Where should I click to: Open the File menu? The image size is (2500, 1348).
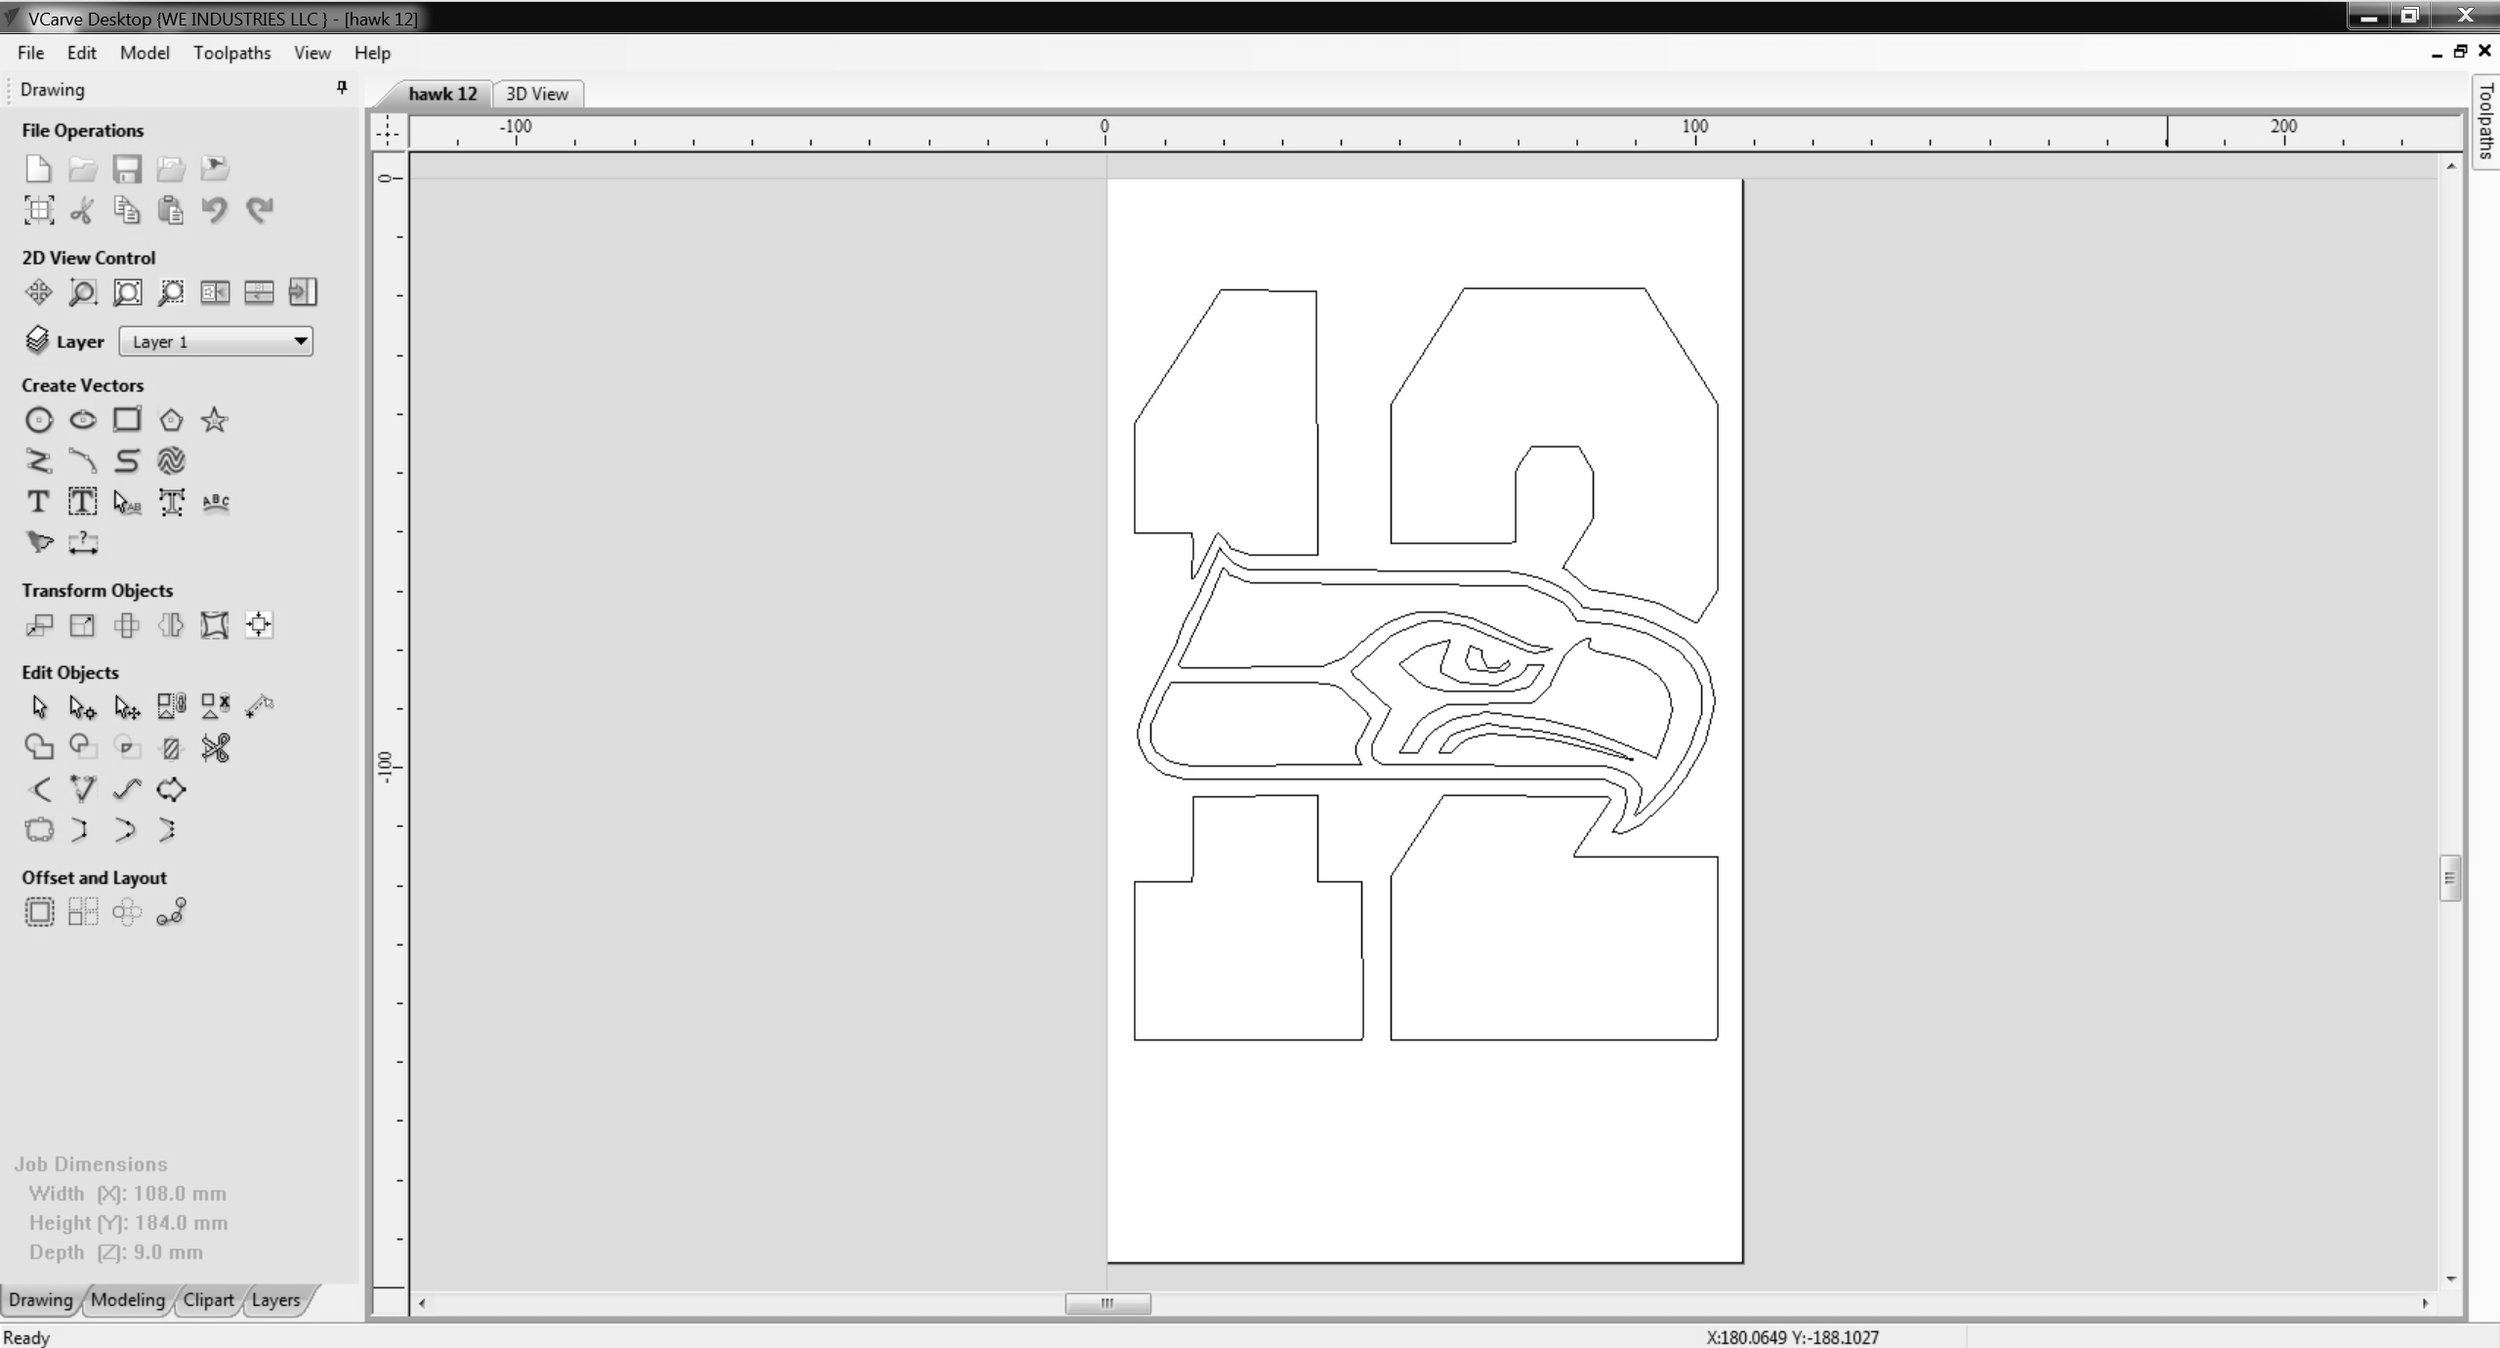click(x=30, y=53)
